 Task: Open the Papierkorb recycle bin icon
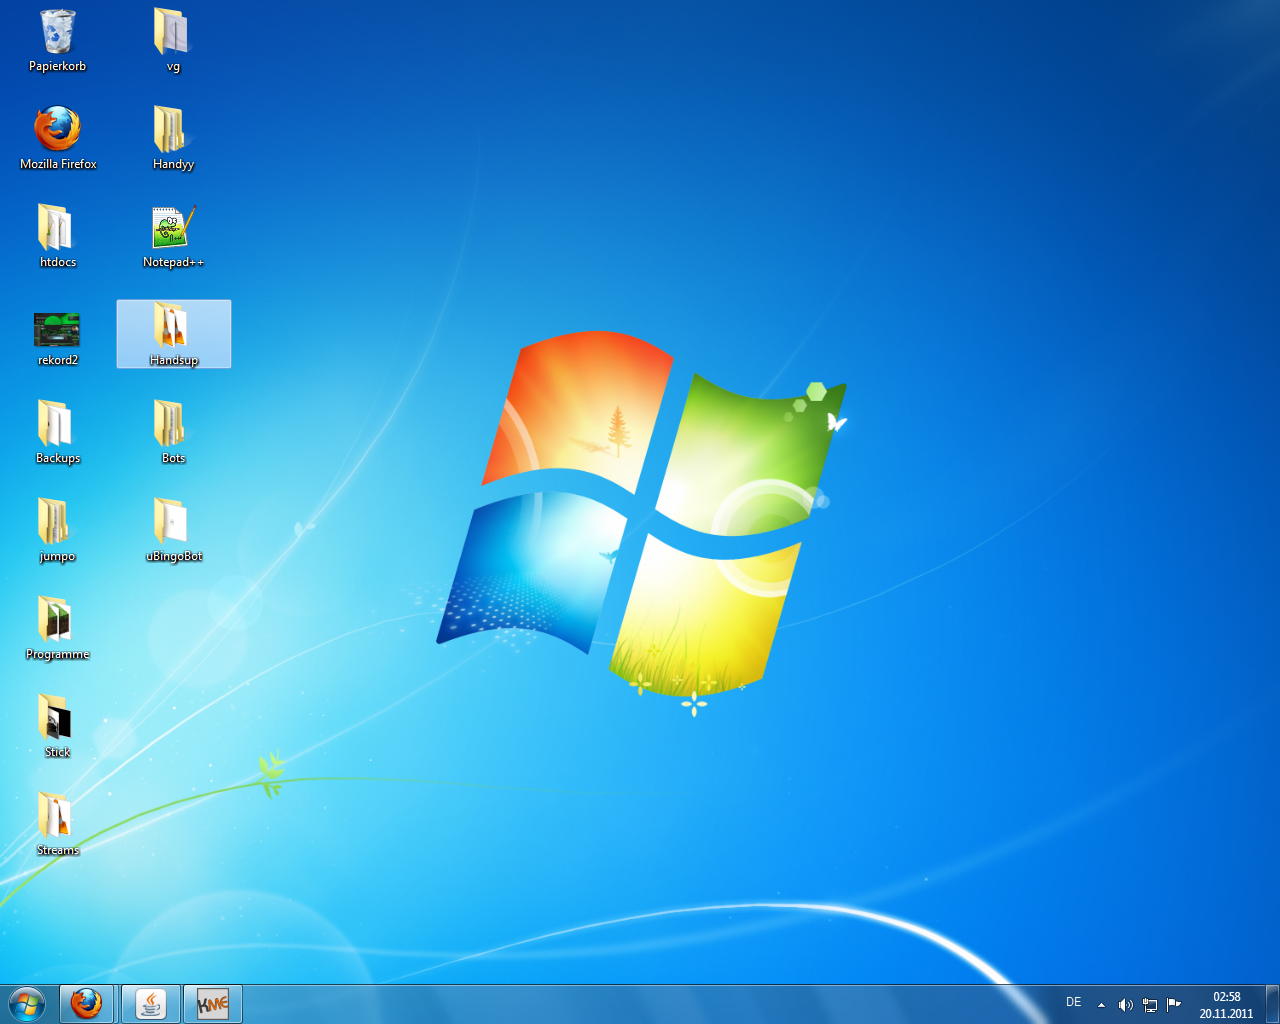pyautogui.click(x=57, y=34)
